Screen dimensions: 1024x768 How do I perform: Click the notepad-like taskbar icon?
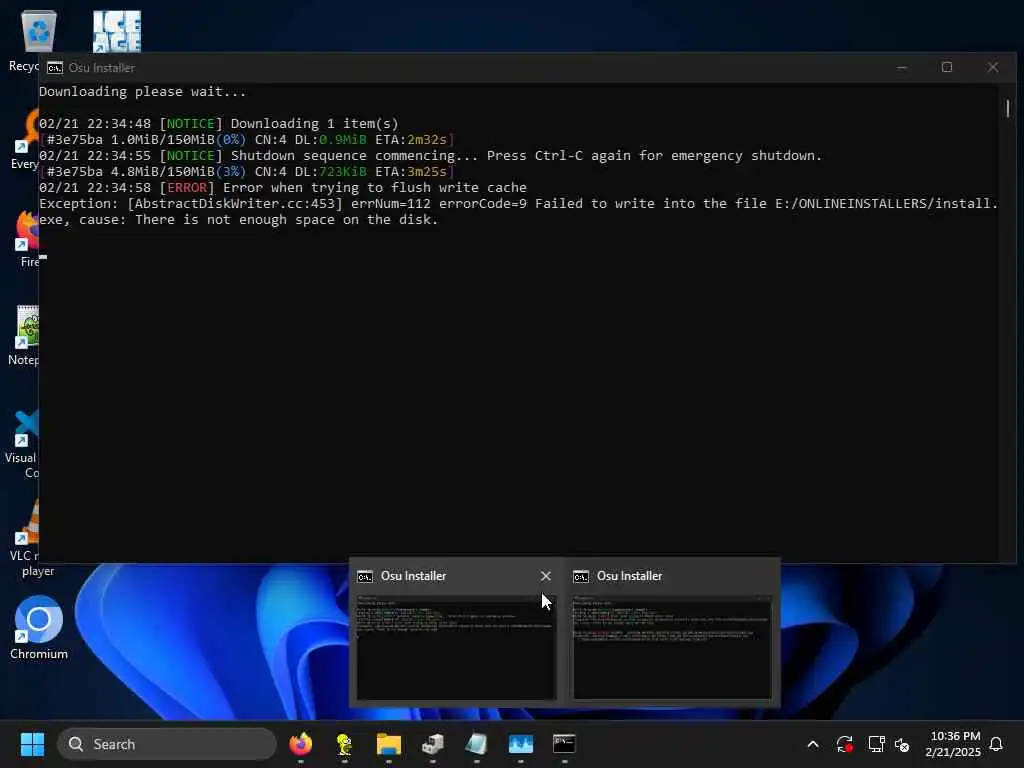[x=476, y=743]
